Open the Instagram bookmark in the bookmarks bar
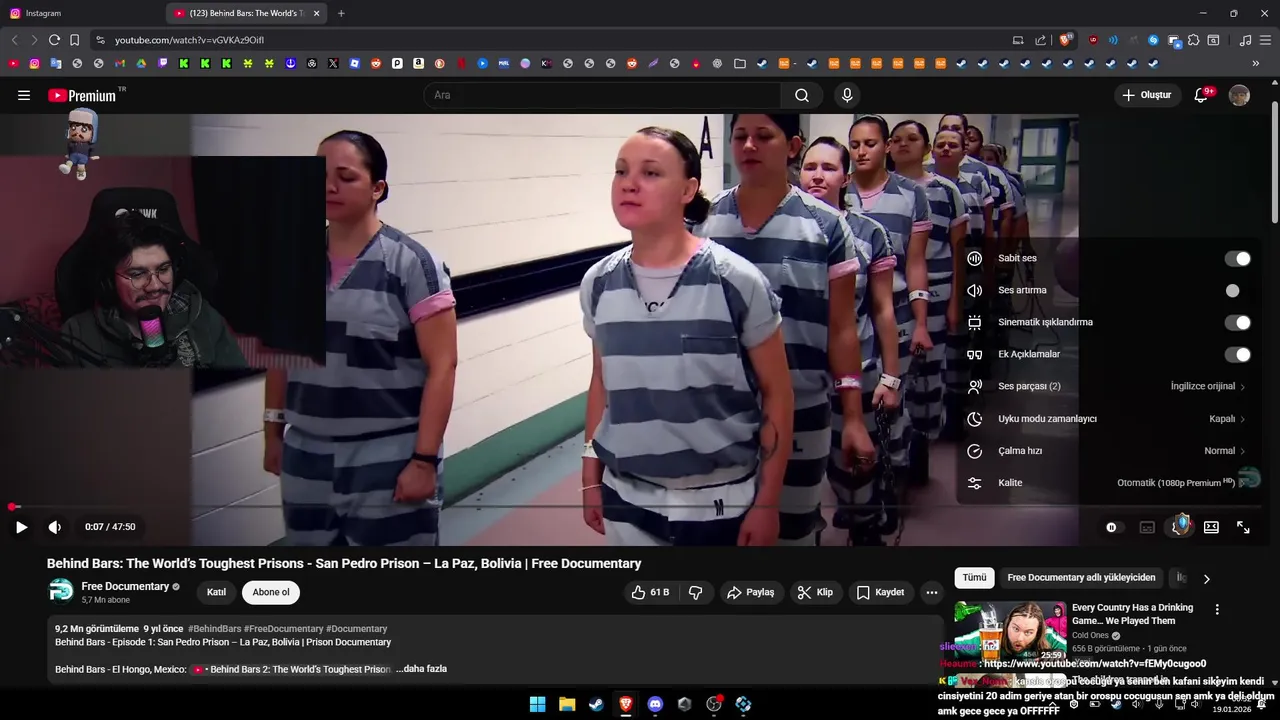The width and height of the screenshot is (1280, 720). coord(34,63)
